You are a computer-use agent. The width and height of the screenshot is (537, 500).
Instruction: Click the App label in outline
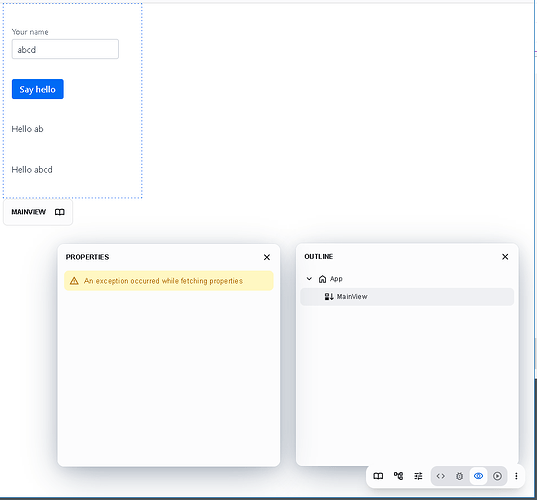[x=336, y=279]
